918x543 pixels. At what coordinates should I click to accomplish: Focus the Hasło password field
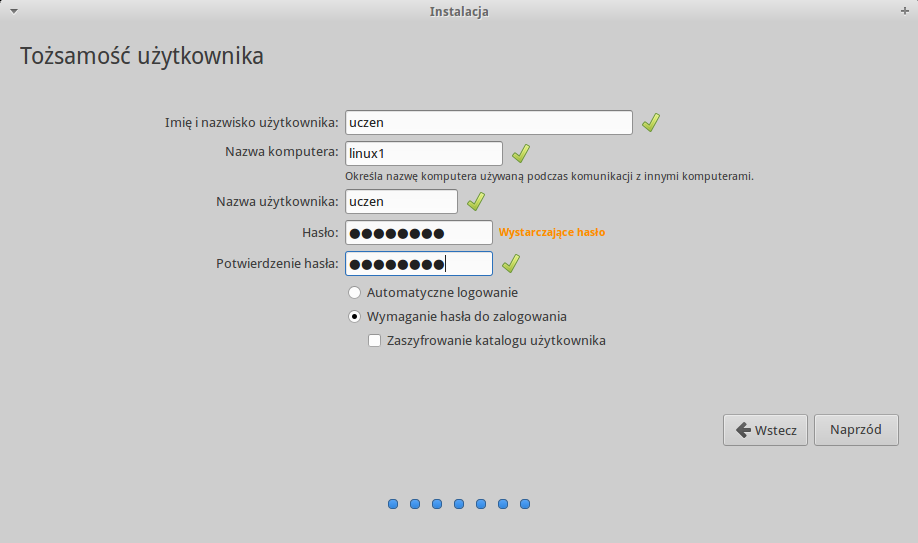point(419,233)
